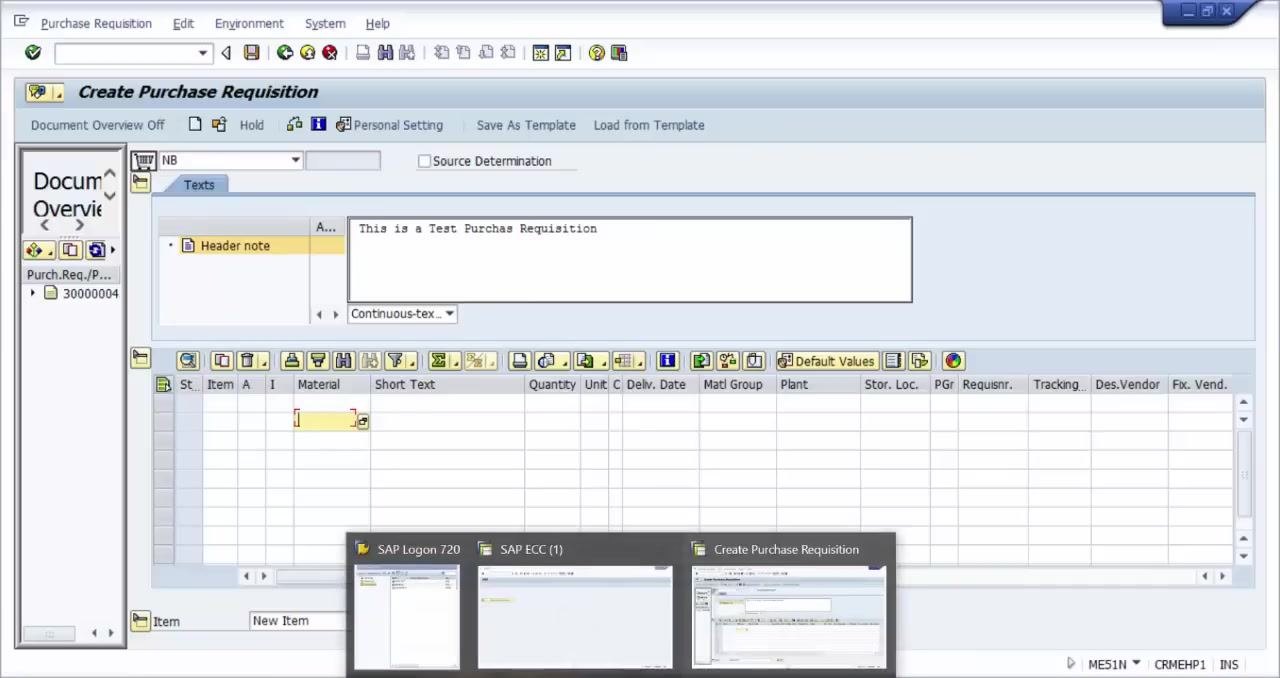Toggle the Source Determination checkbox
Viewport: 1280px width, 678px height.
click(x=424, y=161)
